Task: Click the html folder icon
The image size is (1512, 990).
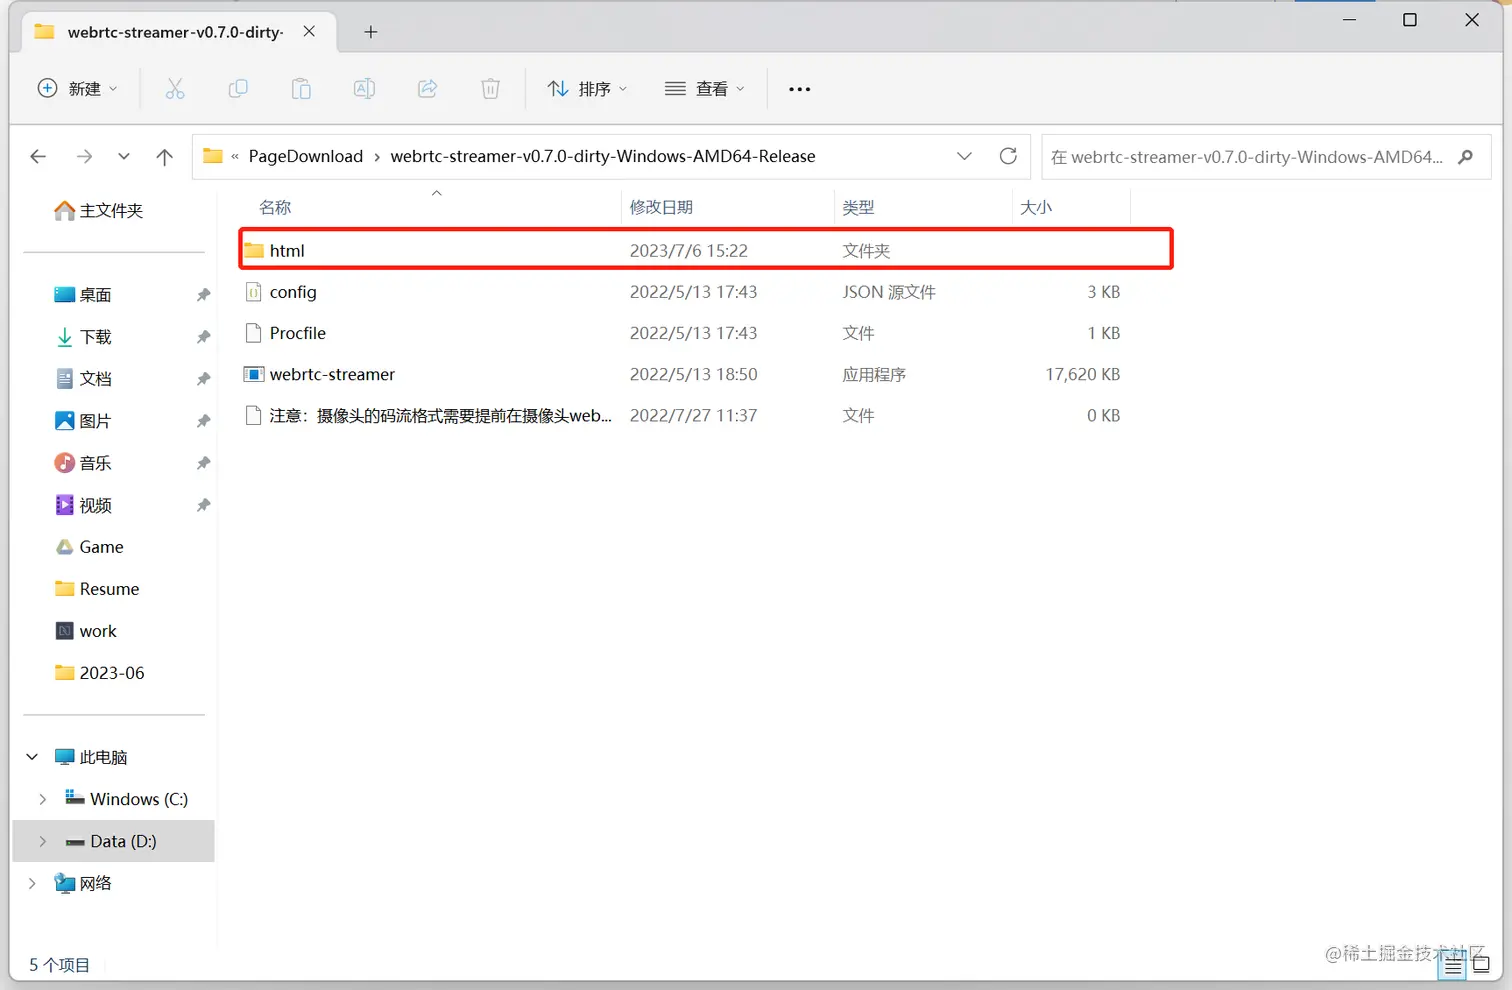Action: coord(254,250)
